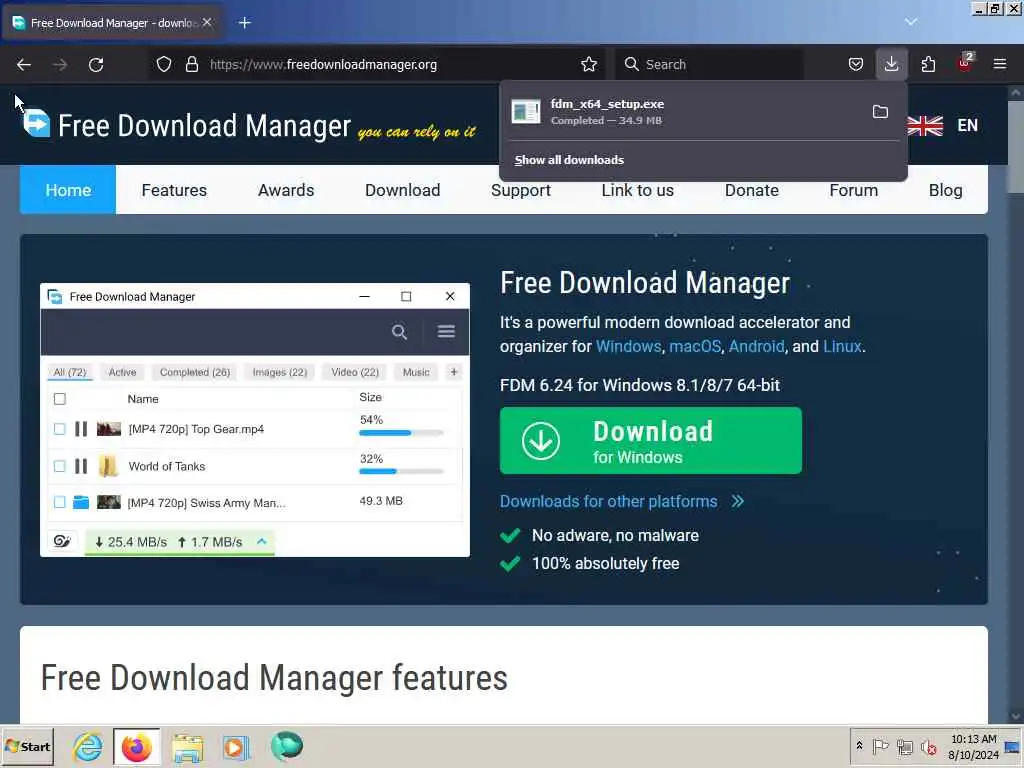
Task: Select the Video (22) filter tab
Action: (355, 372)
